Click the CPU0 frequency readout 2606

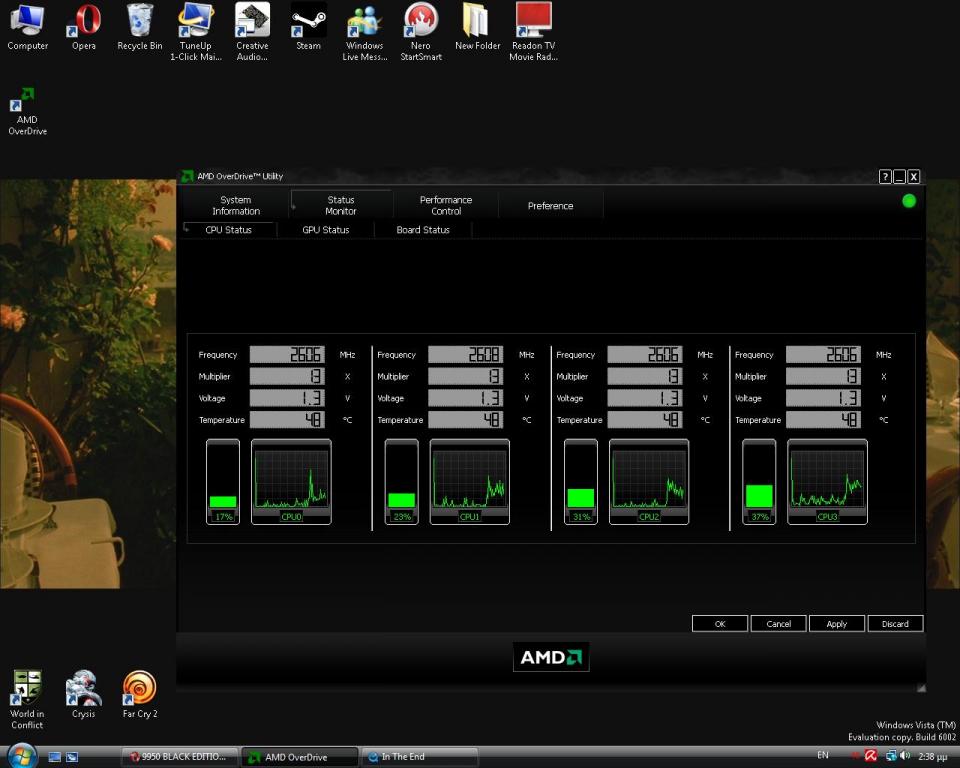pyautogui.click(x=287, y=355)
